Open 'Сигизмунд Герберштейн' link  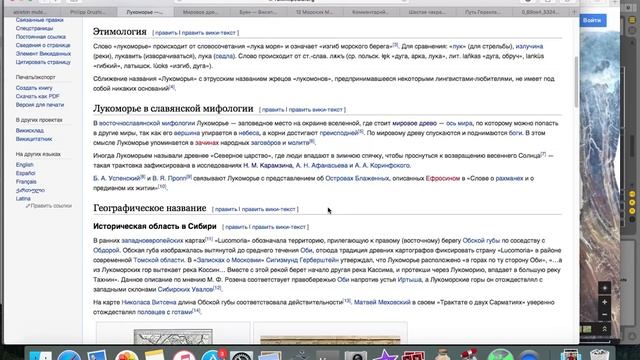point(302,260)
